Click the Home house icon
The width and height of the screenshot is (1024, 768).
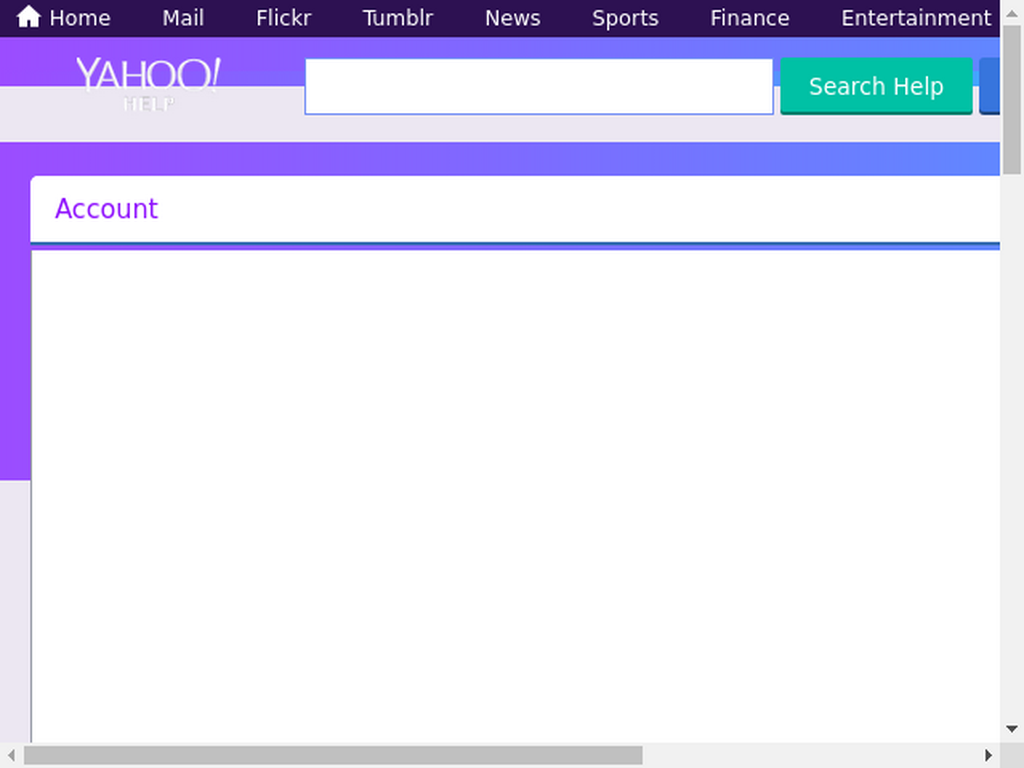[28, 17]
